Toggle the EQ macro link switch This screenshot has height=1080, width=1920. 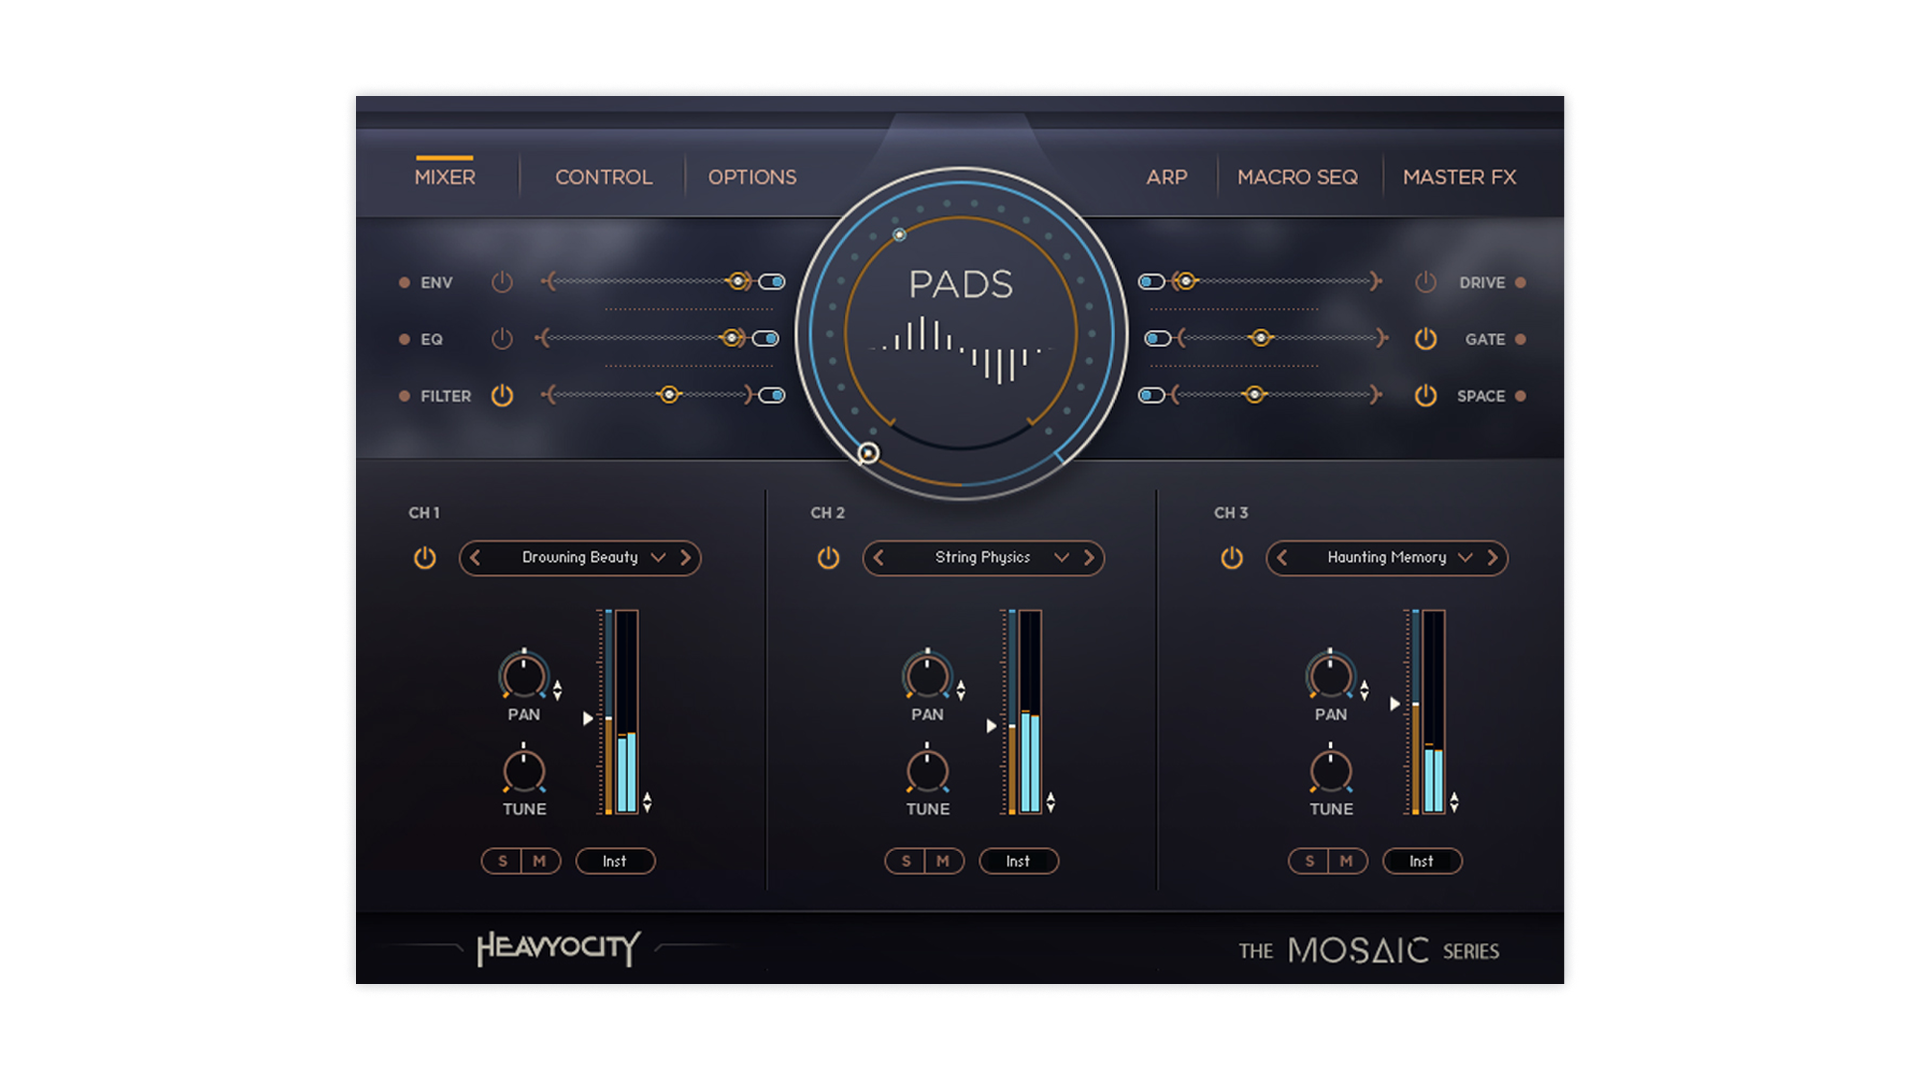point(766,339)
